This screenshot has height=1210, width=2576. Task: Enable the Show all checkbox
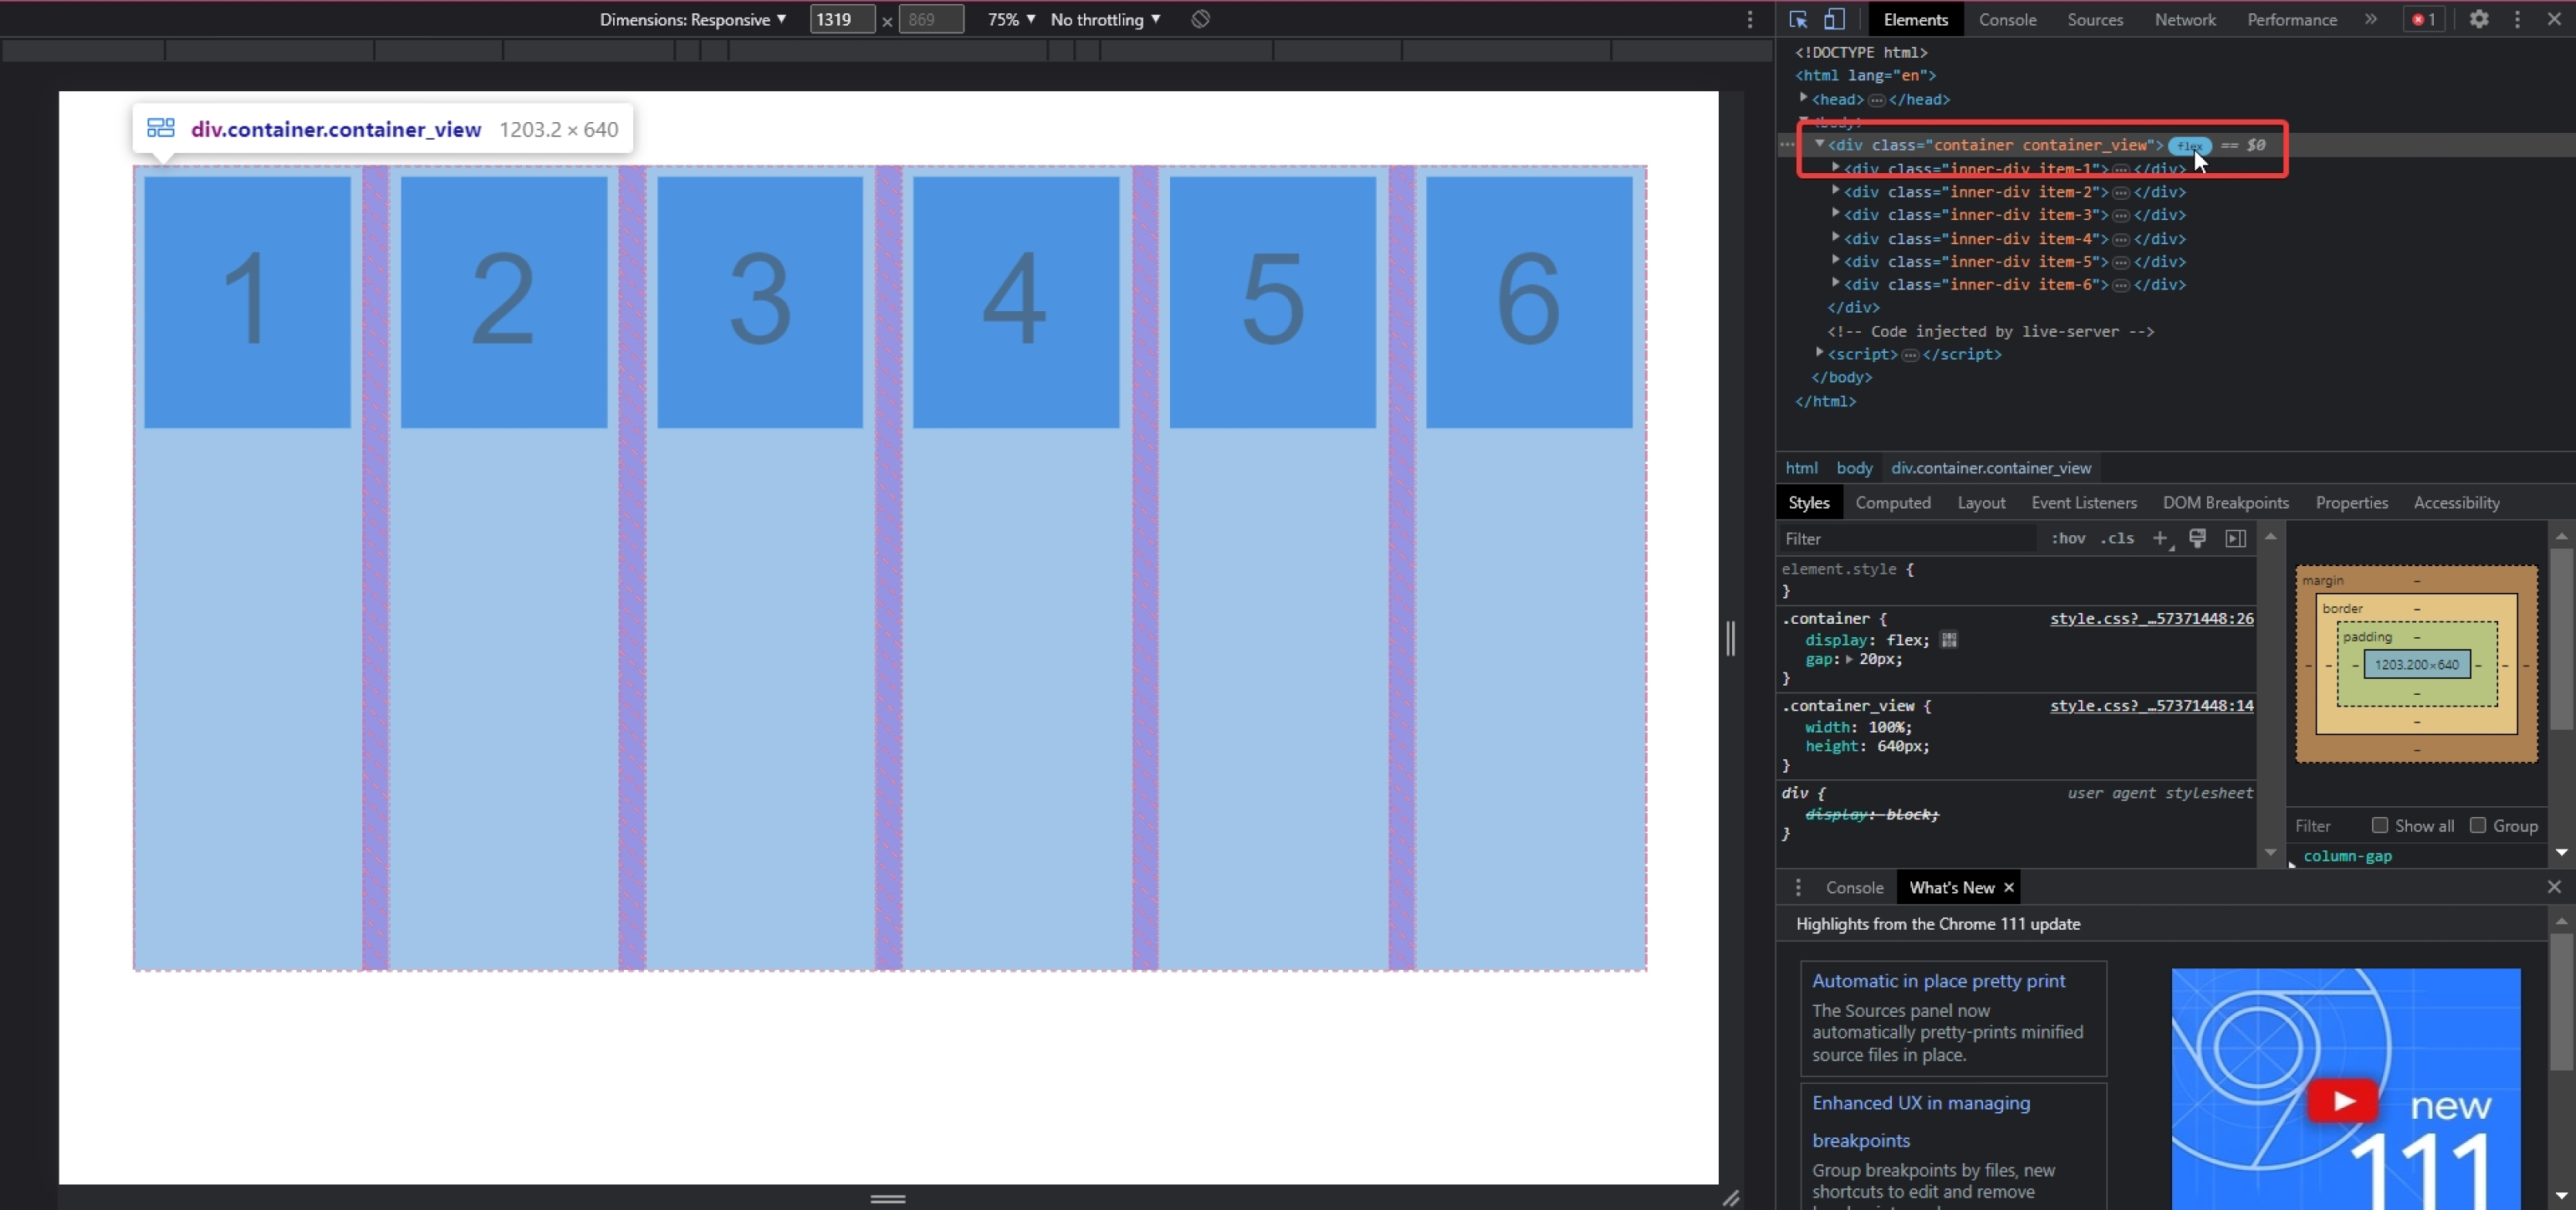(x=2380, y=825)
